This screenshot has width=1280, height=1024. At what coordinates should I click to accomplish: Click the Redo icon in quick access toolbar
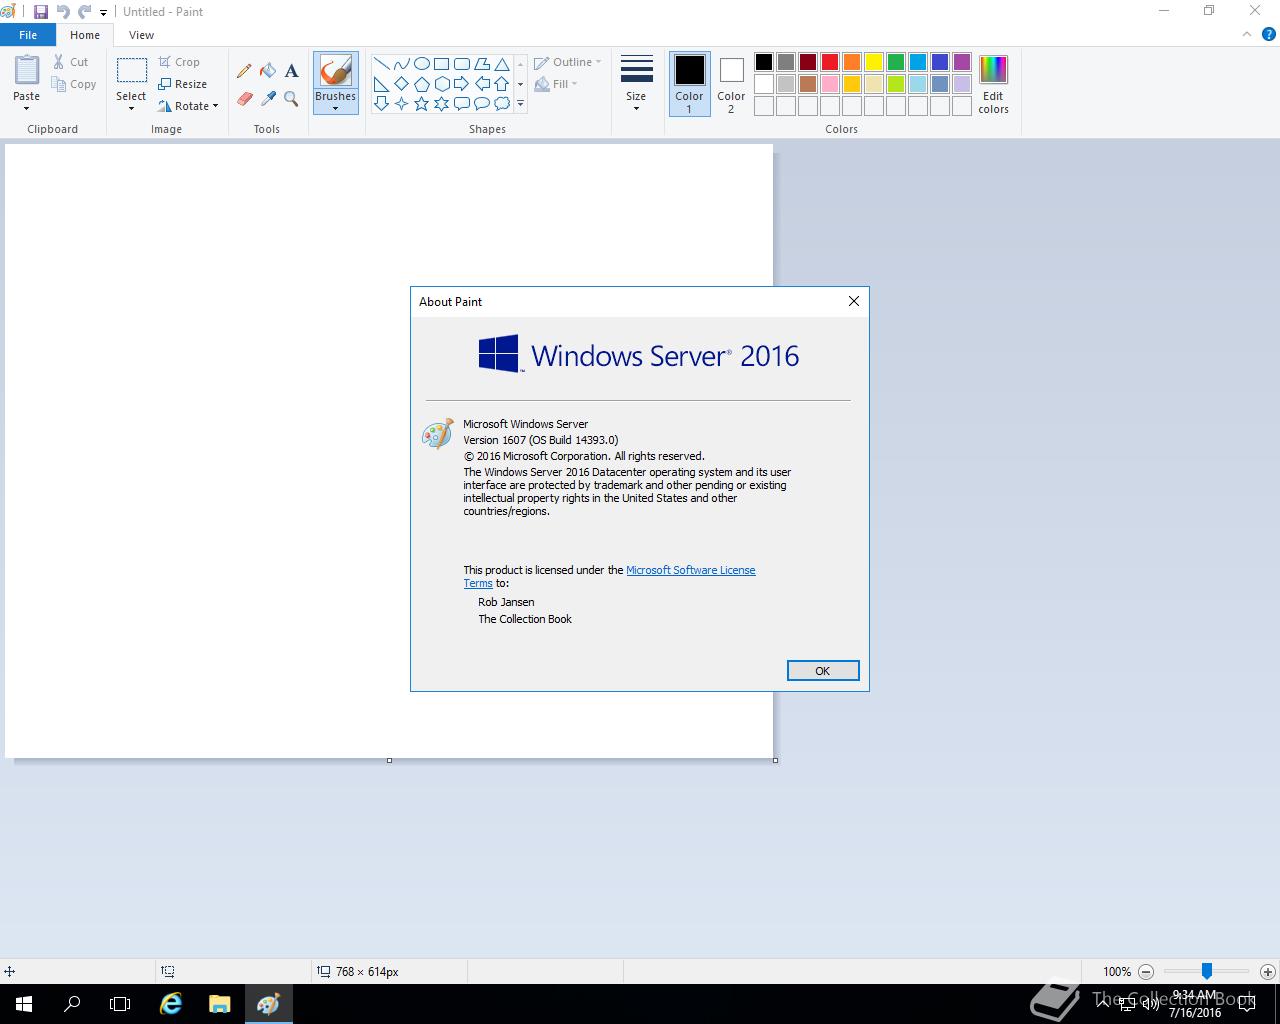click(85, 12)
